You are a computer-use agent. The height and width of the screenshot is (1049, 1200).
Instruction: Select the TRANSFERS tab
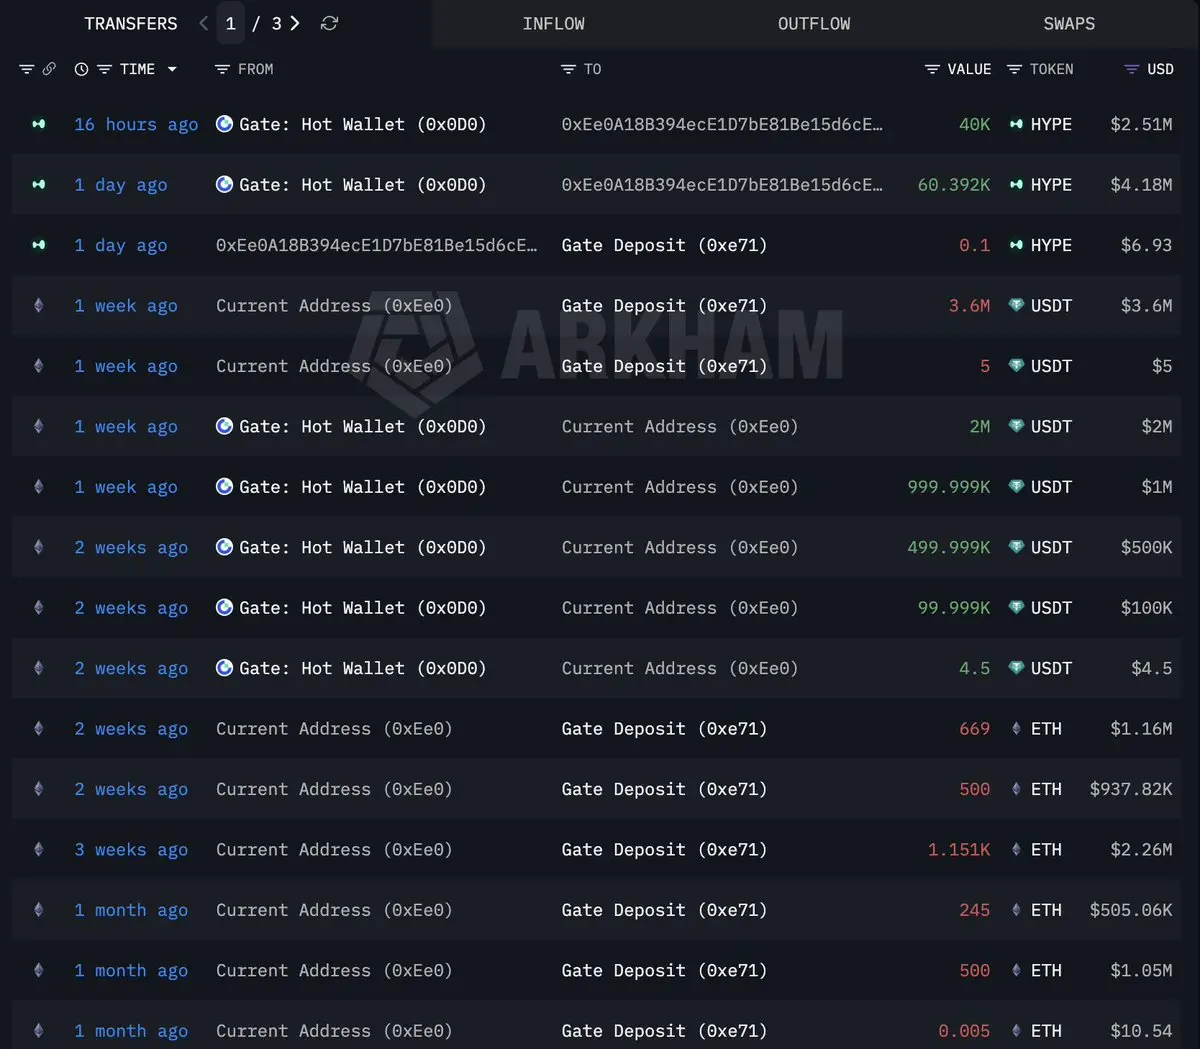[130, 23]
